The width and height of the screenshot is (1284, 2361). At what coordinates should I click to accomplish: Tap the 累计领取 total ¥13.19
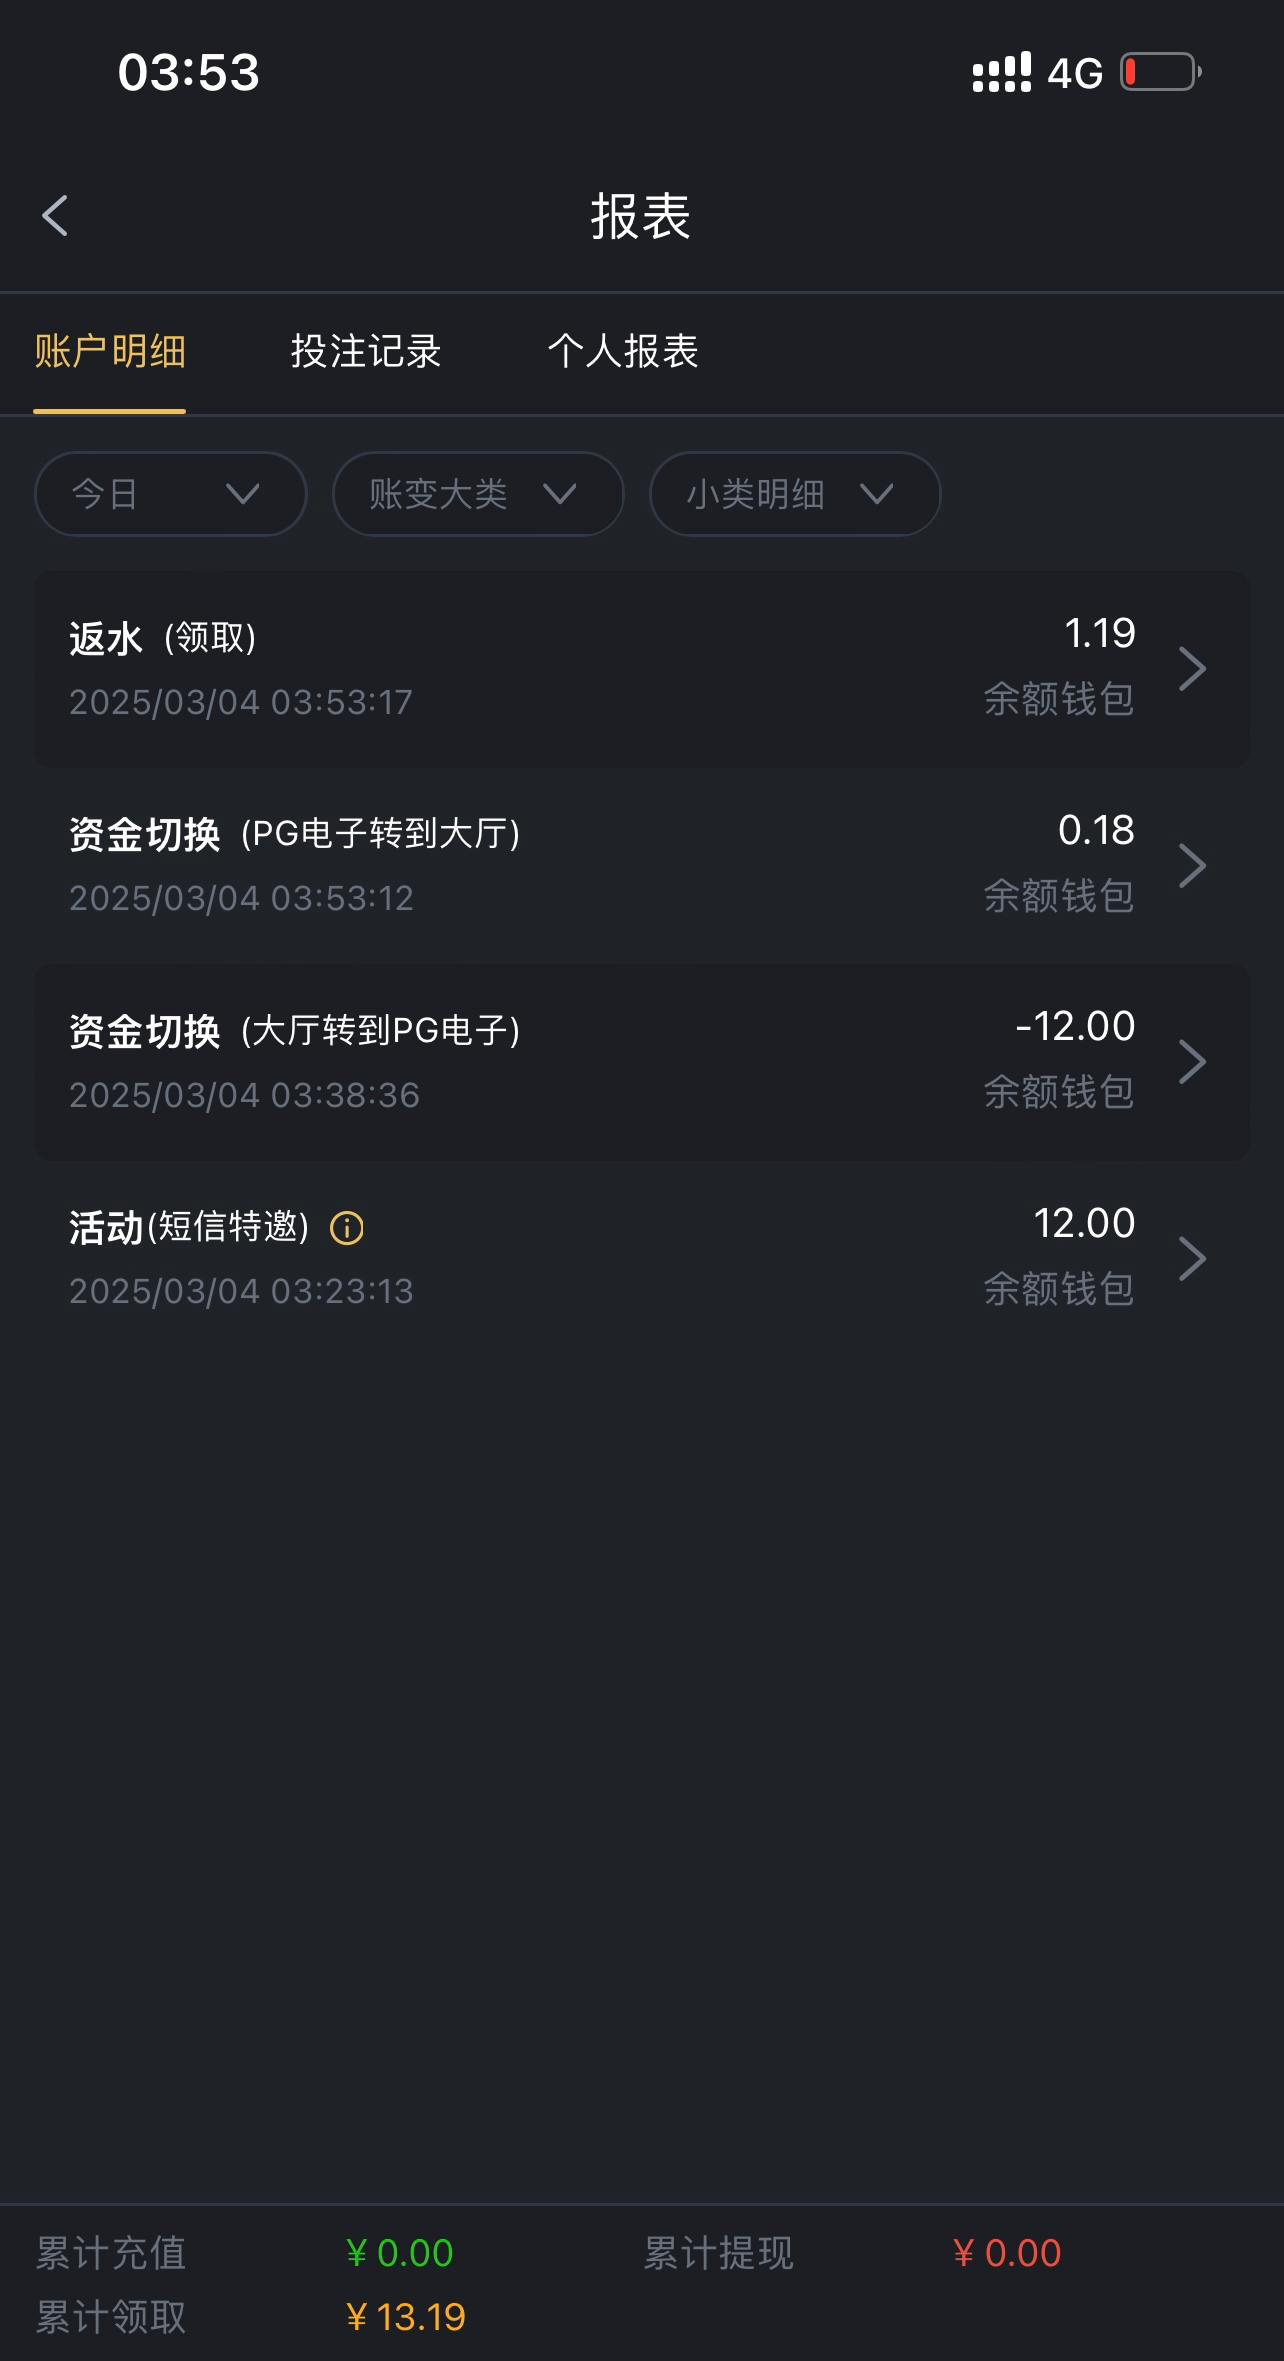coord(406,2317)
